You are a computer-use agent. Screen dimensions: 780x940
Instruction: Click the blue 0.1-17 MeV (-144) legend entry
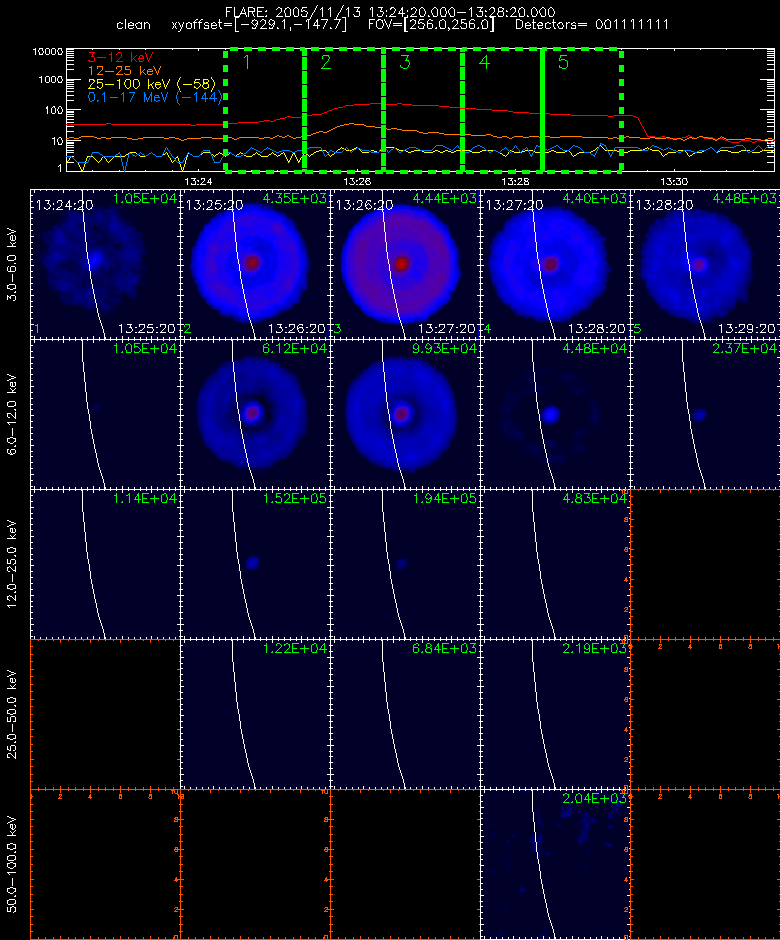[x=155, y=97]
